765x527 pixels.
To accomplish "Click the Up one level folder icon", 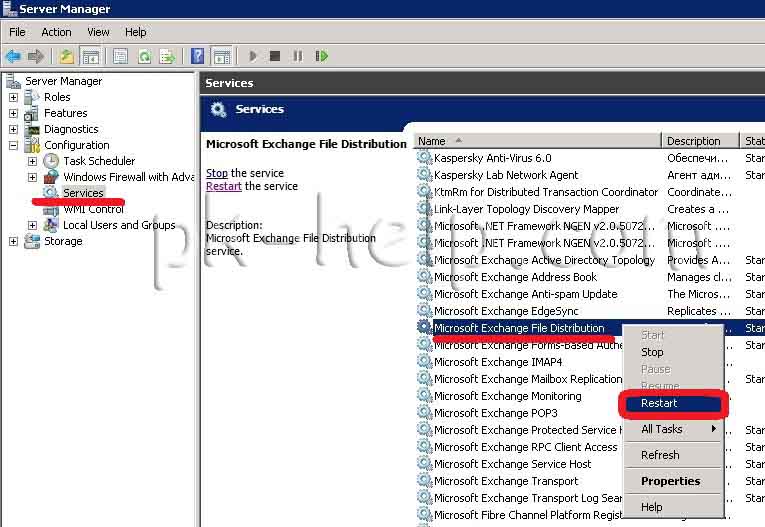I will click(x=67, y=57).
